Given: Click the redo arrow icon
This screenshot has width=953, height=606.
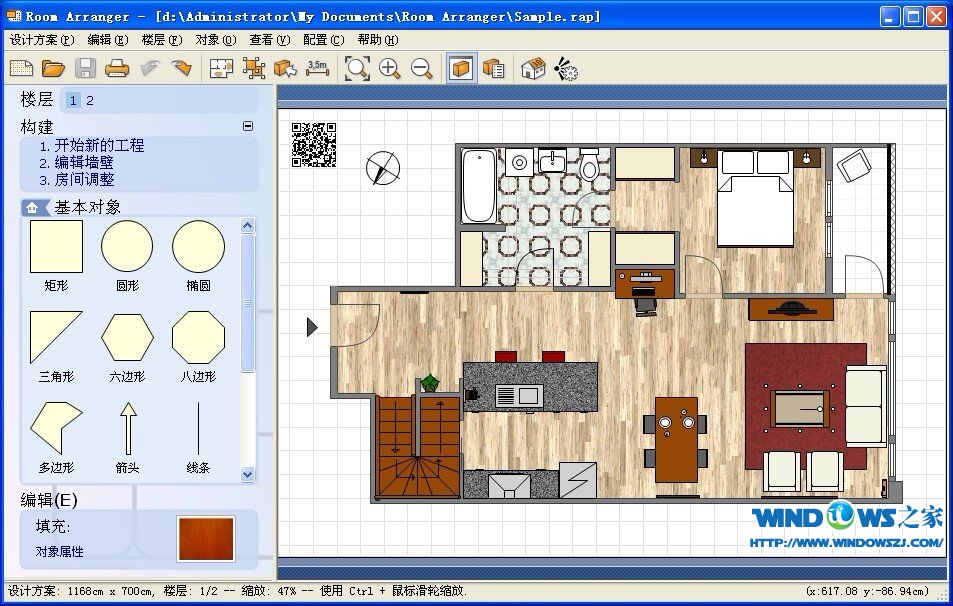Looking at the screenshot, I should [181, 68].
